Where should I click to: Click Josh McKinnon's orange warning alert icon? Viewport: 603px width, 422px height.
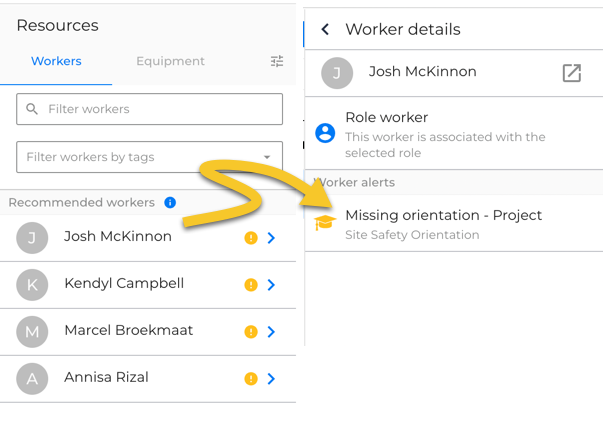pyautogui.click(x=251, y=238)
